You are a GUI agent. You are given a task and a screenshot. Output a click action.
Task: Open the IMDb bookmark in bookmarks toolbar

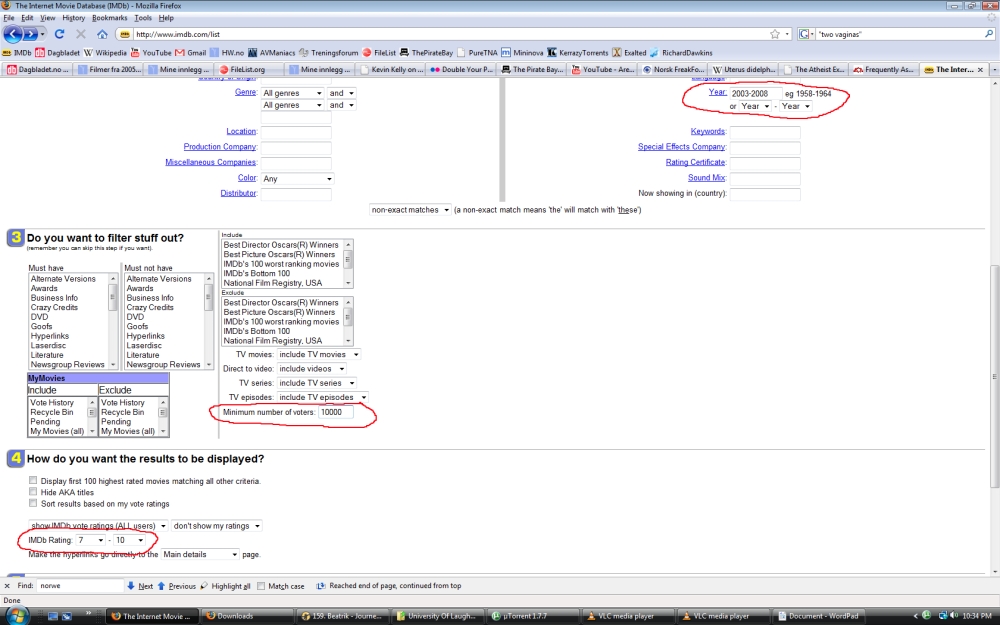[17, 53]
